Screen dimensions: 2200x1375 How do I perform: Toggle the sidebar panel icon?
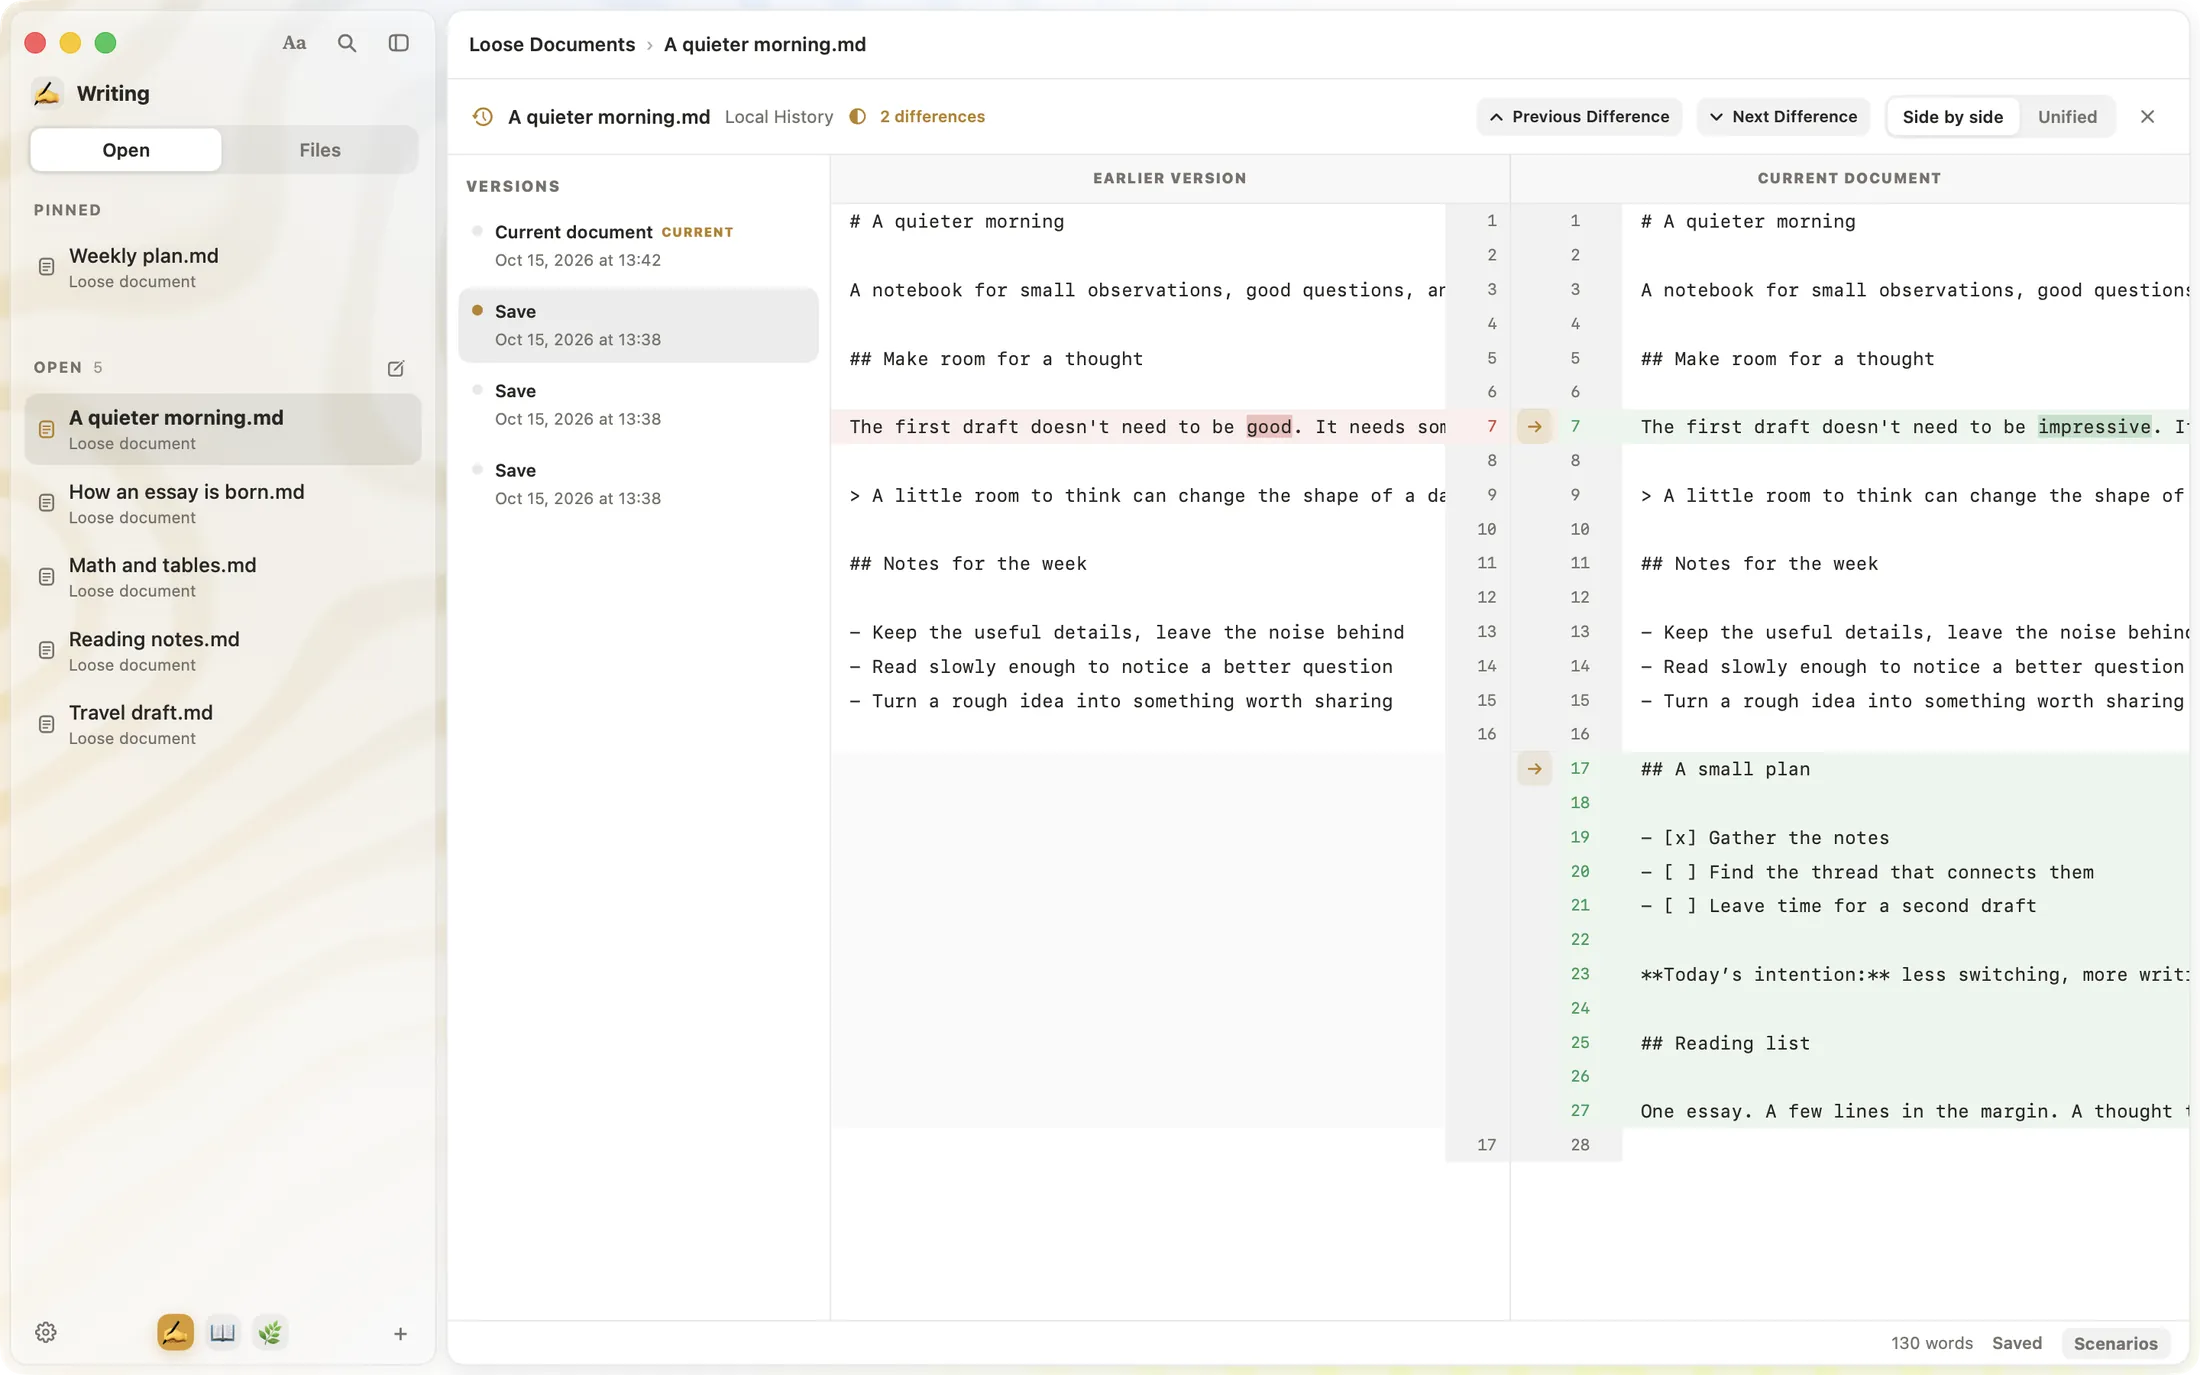tap(399, 43)
